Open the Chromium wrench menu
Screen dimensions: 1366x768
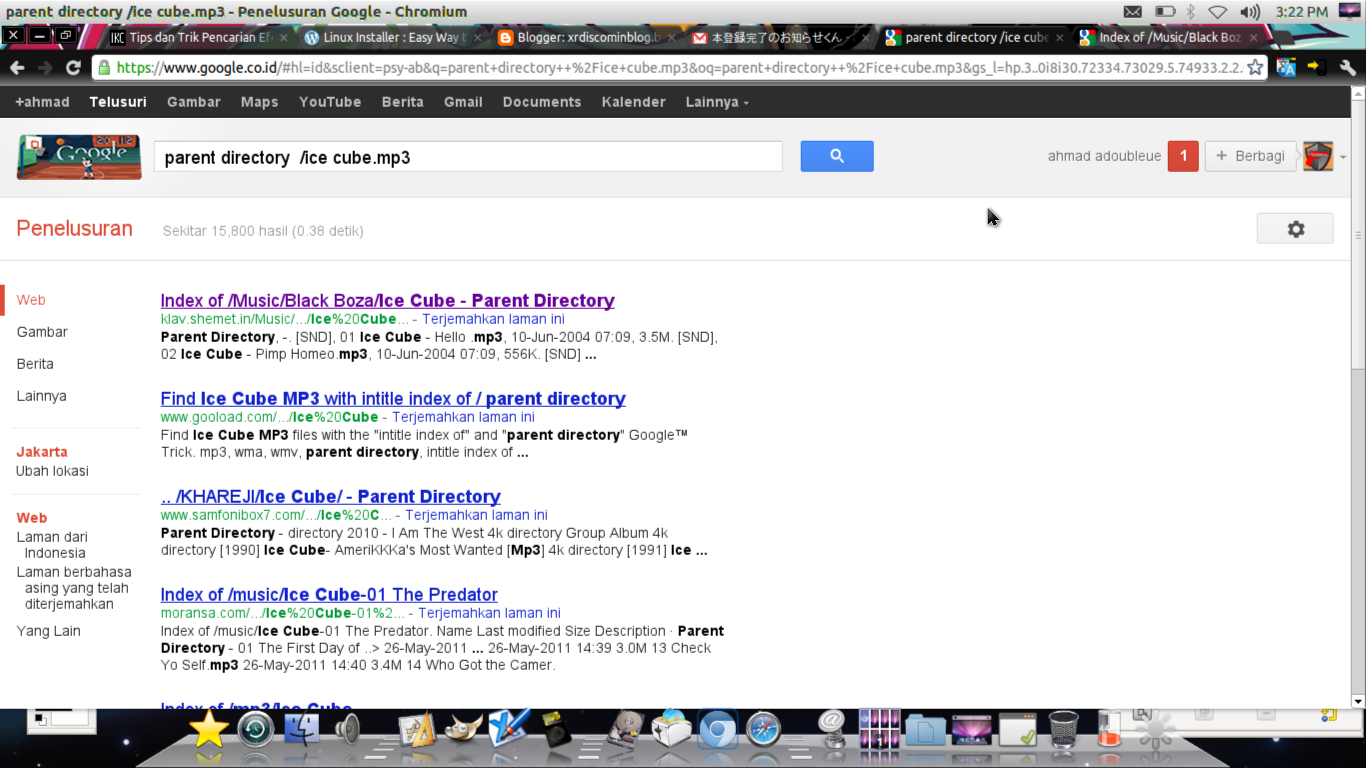(1348, 68)
